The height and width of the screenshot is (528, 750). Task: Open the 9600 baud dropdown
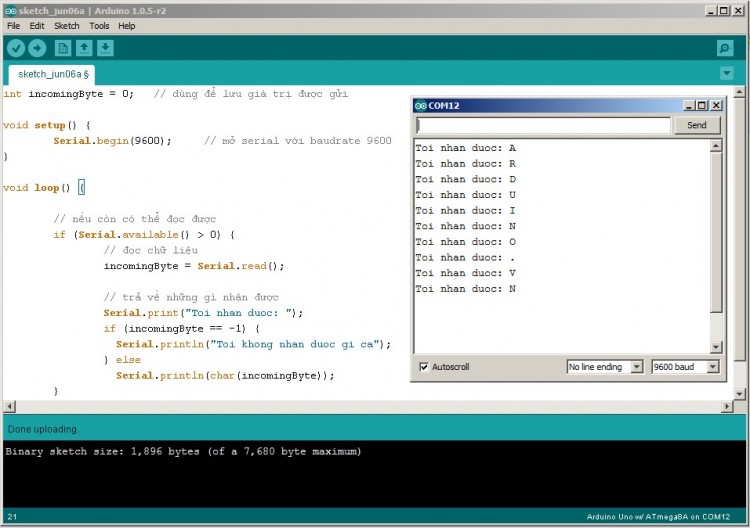685,367
